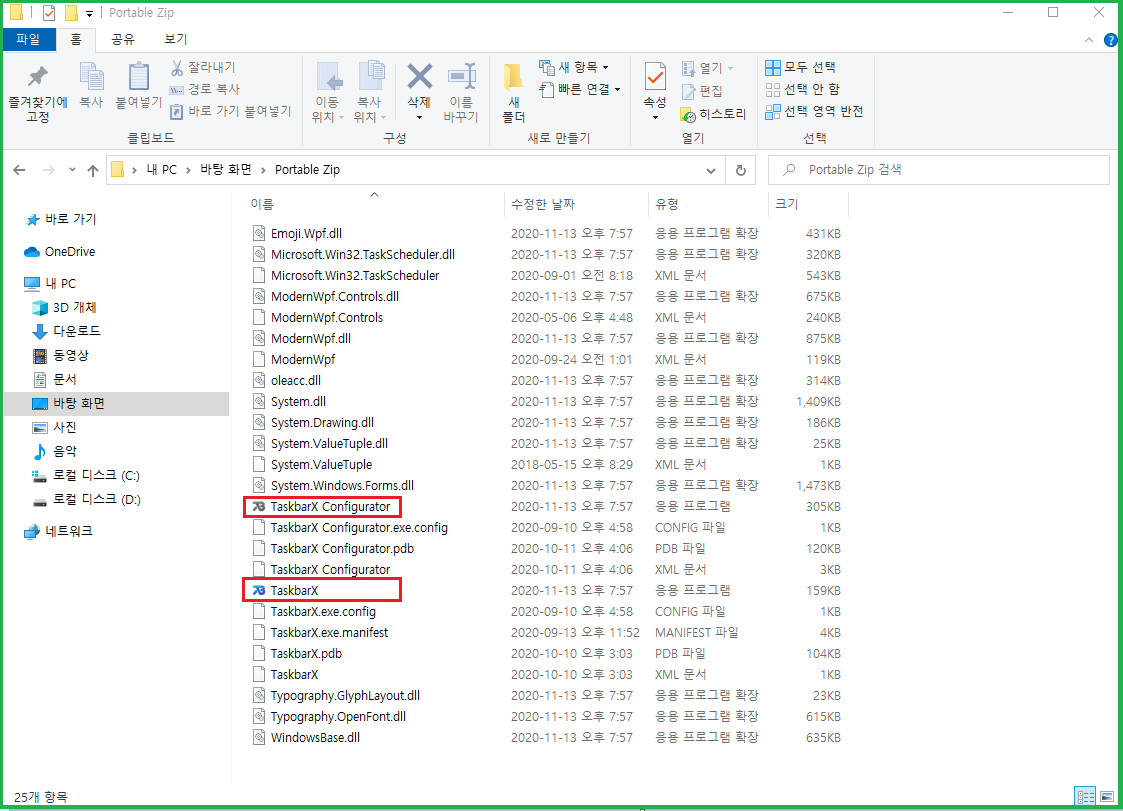
Task: Open 3D 개체 in navigation pane
Action: (64, 307)
